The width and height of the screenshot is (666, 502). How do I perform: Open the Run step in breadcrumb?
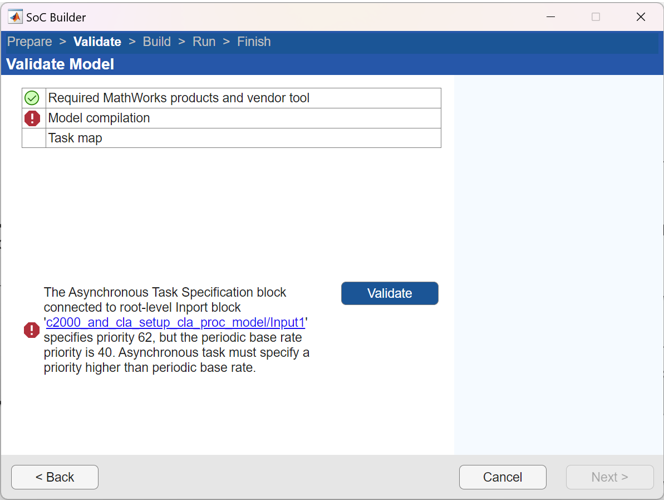(x=204, y=42)
